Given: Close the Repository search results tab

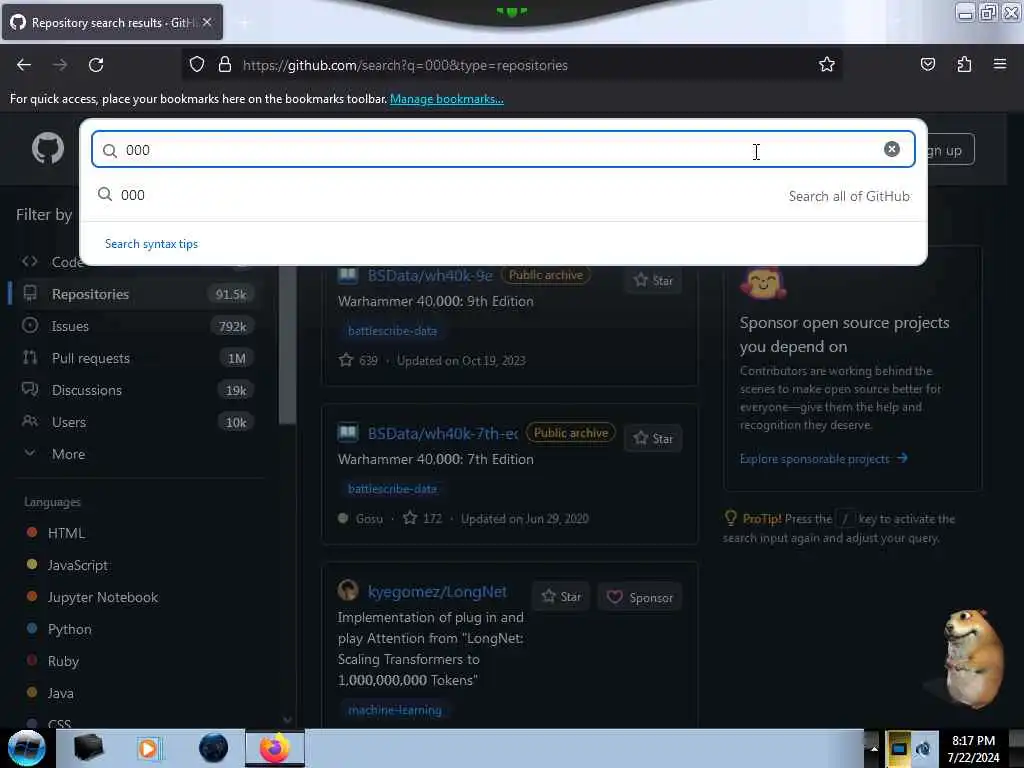Looking at the screenshot, I should click(x=207, y=22).
